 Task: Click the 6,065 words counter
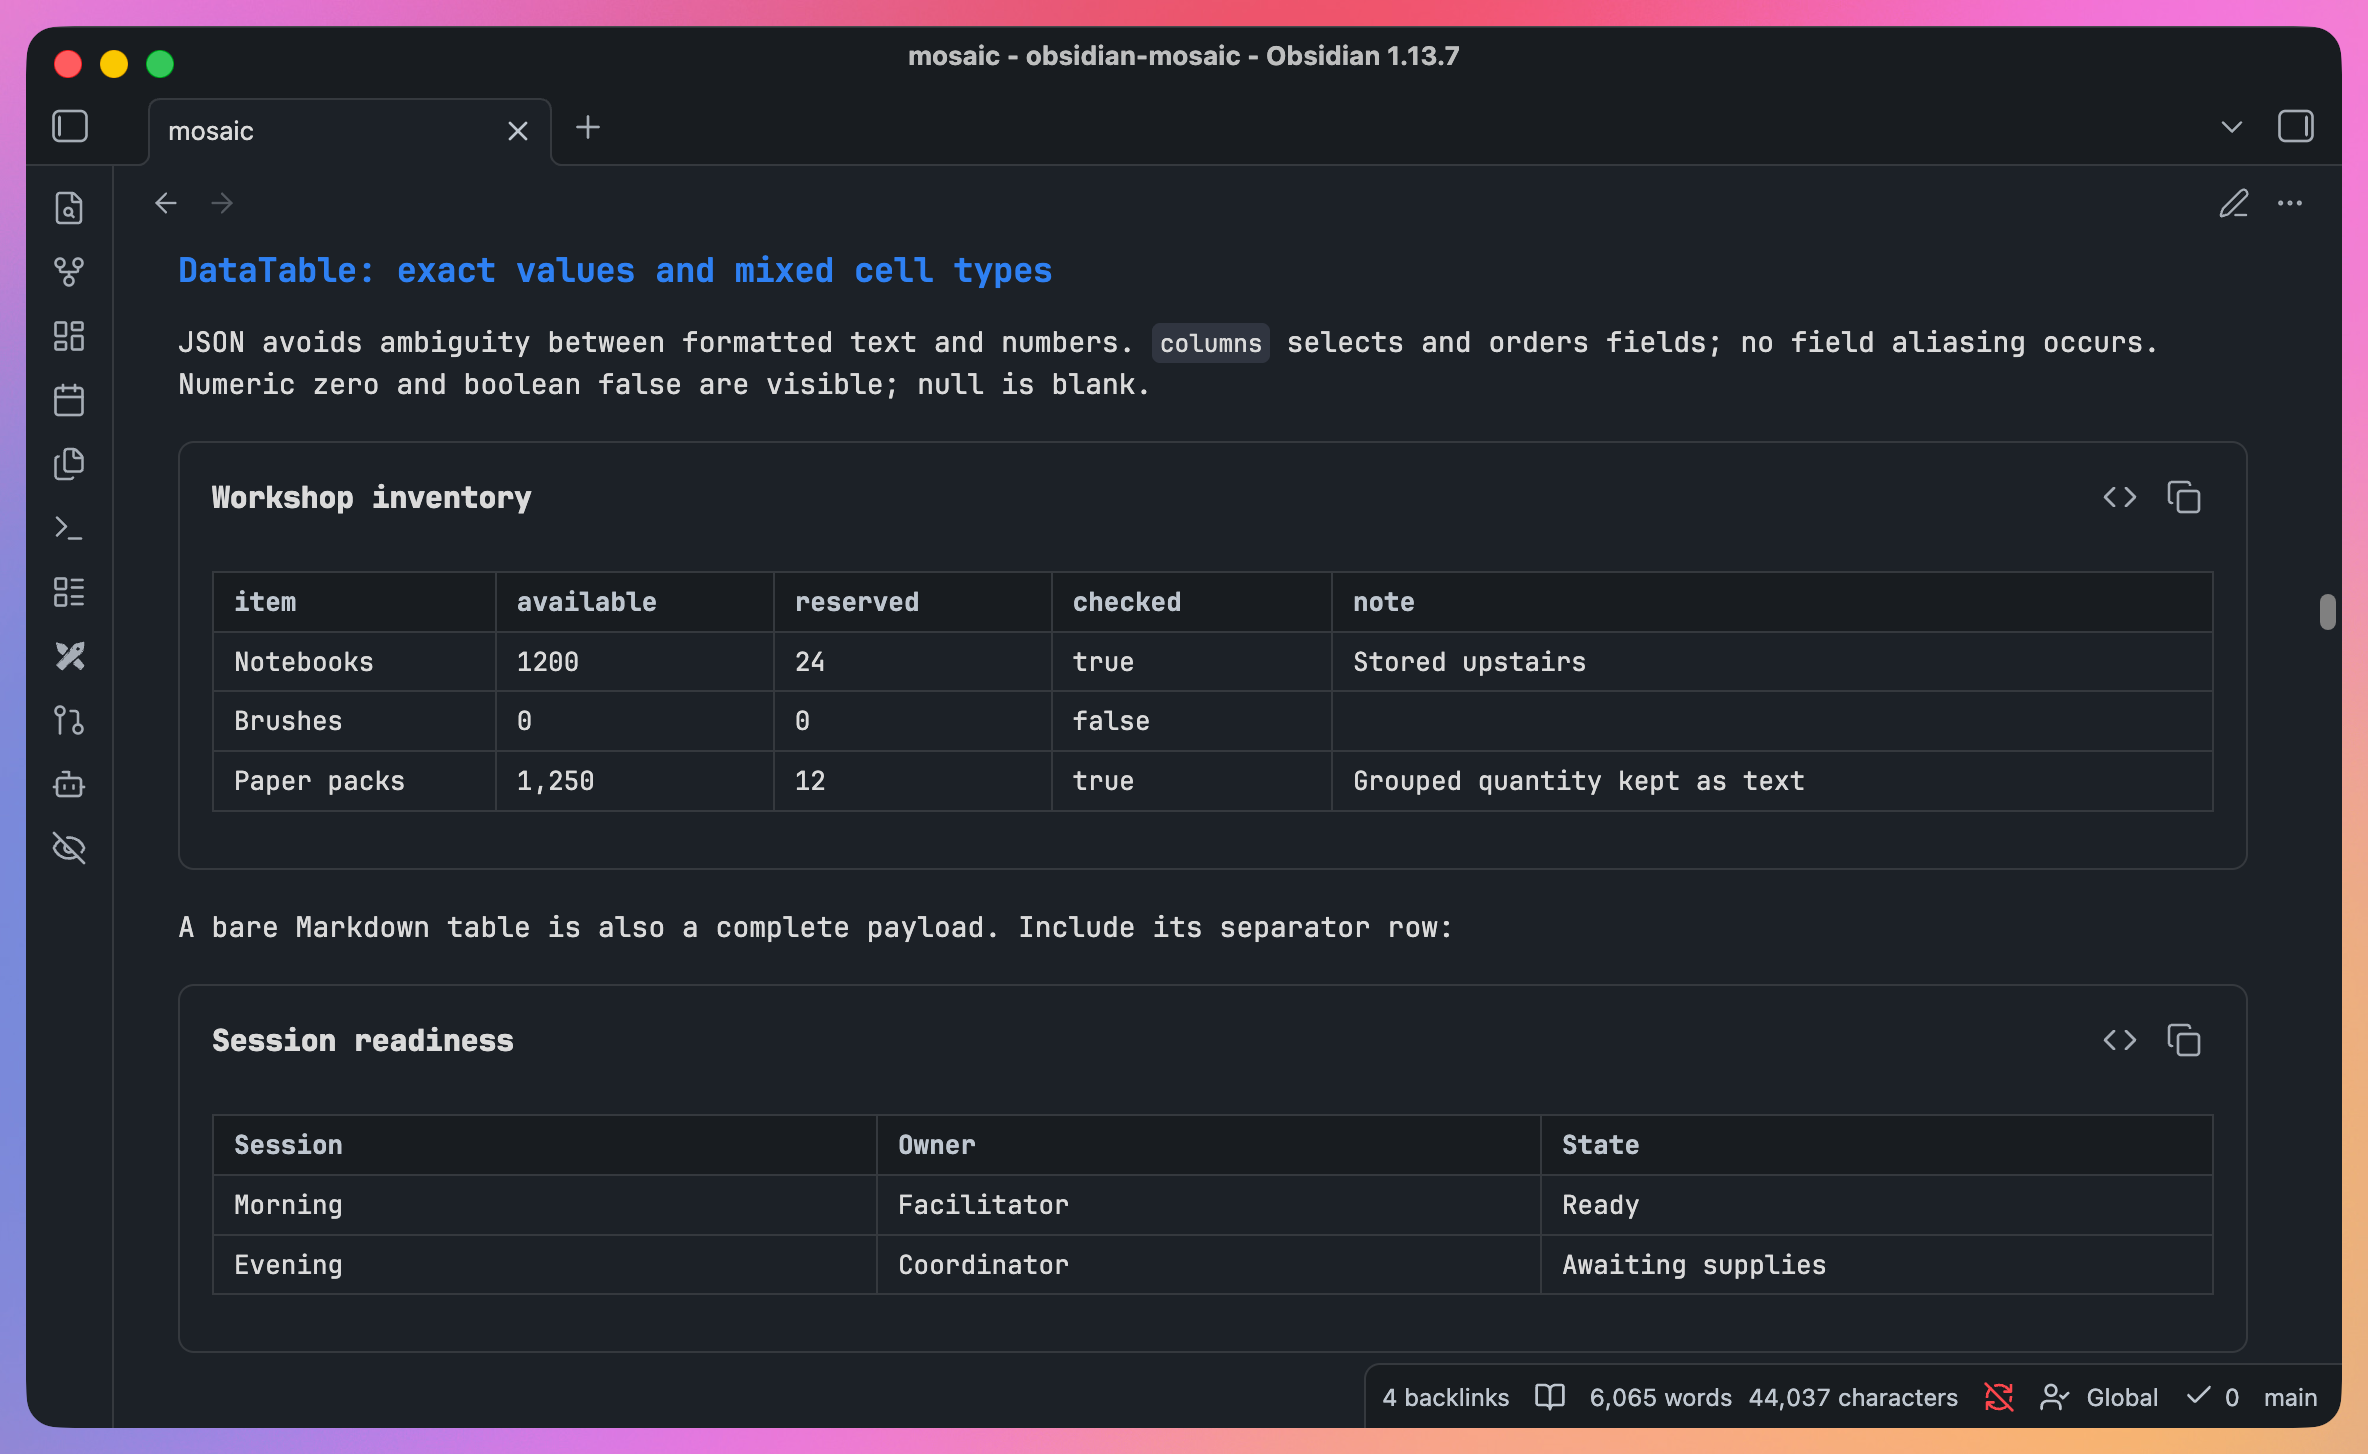1660,1397
